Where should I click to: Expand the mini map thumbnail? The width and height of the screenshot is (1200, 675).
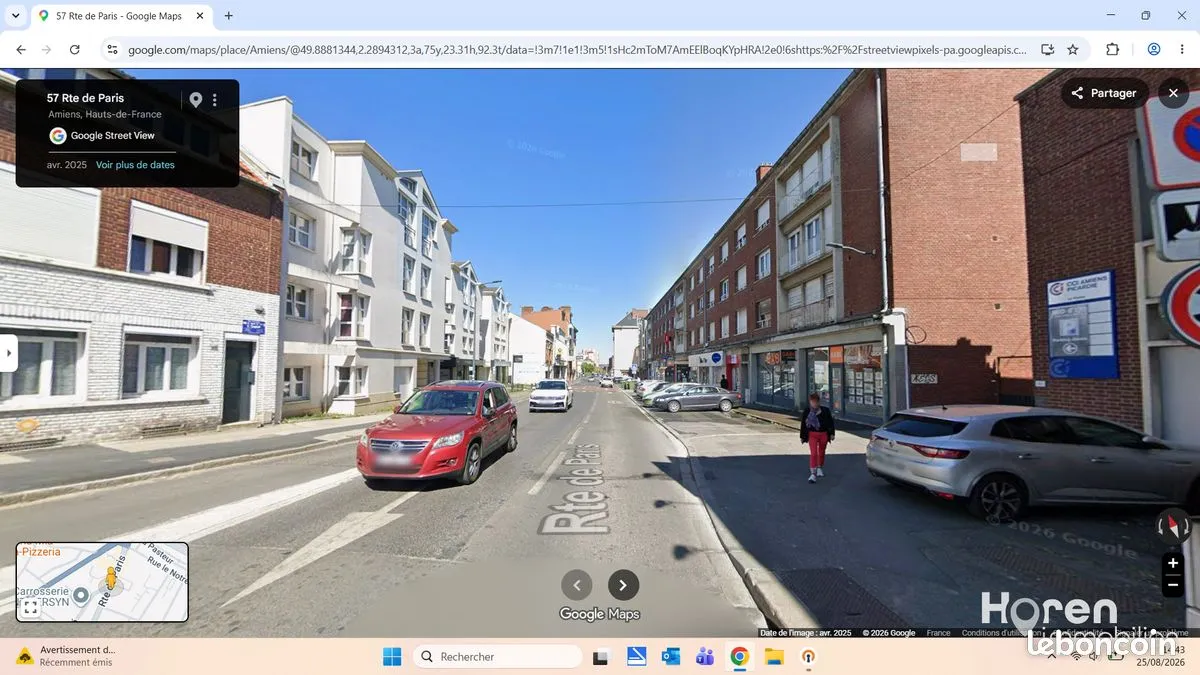point(102,582)
